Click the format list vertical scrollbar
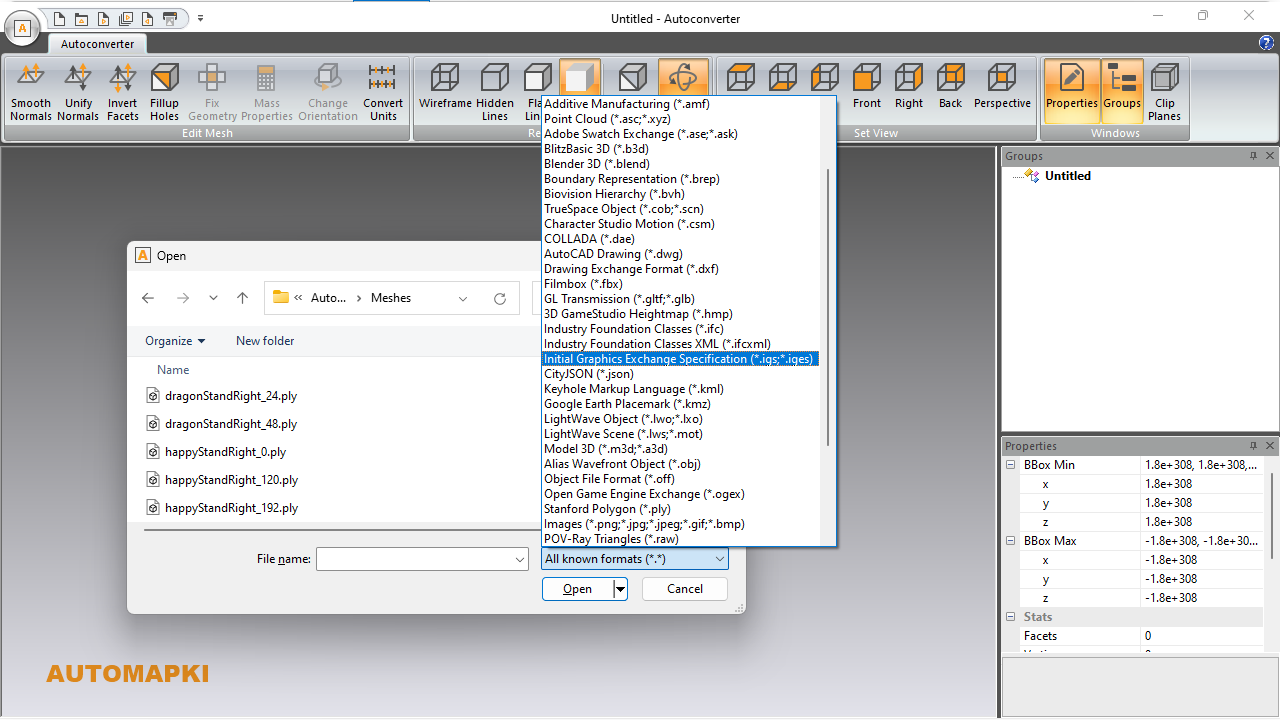The width and height of the screenshot is (1280, 720). tap(827, 306)
